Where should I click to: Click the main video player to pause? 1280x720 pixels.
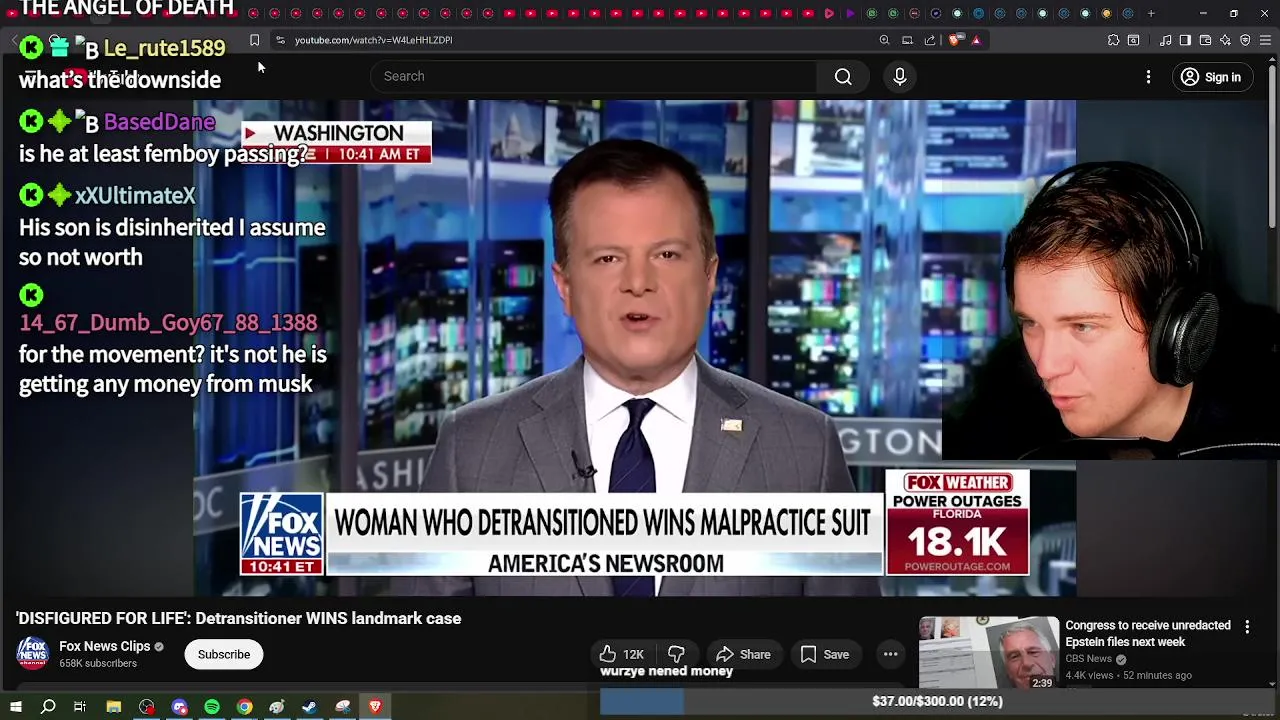[634, 348]
